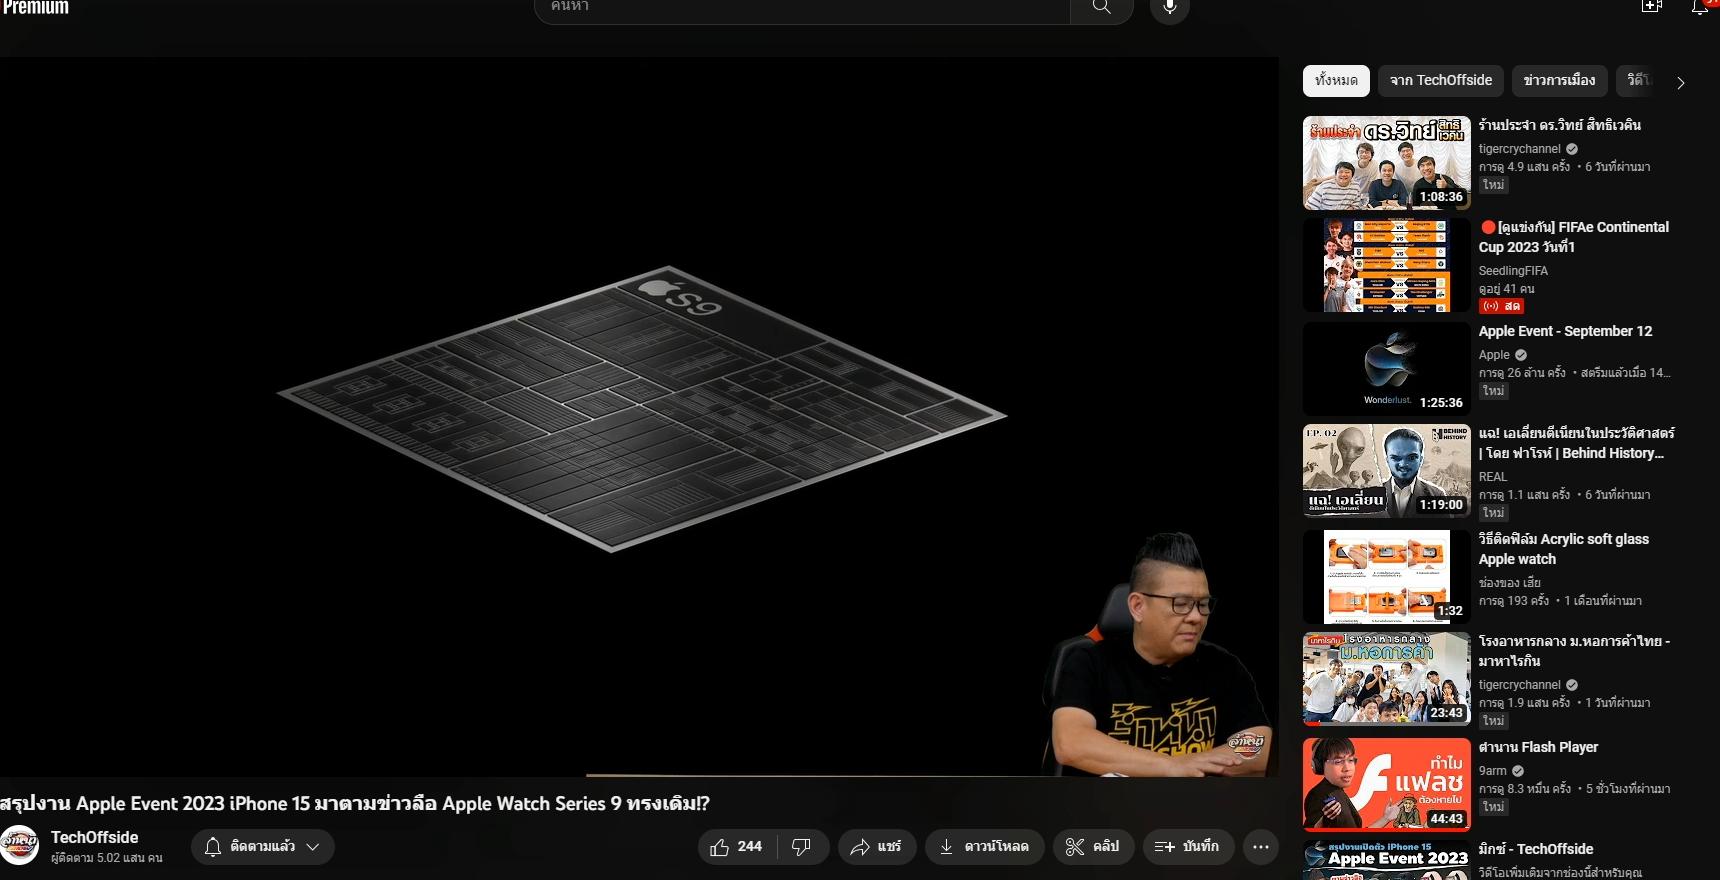The height and width of the screenshot is (880, 1720).
Task: Open FIFAe Continental Cup live thumbnail
Action: point(1386,265)
